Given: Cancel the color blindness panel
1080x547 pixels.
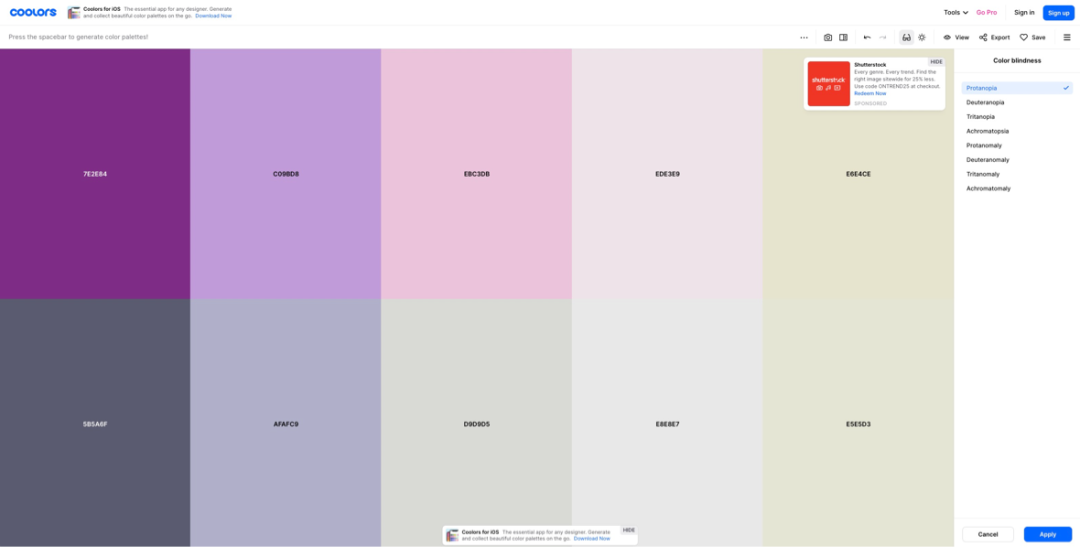Looking at the screenshot, I should click(x=988, y=535).
